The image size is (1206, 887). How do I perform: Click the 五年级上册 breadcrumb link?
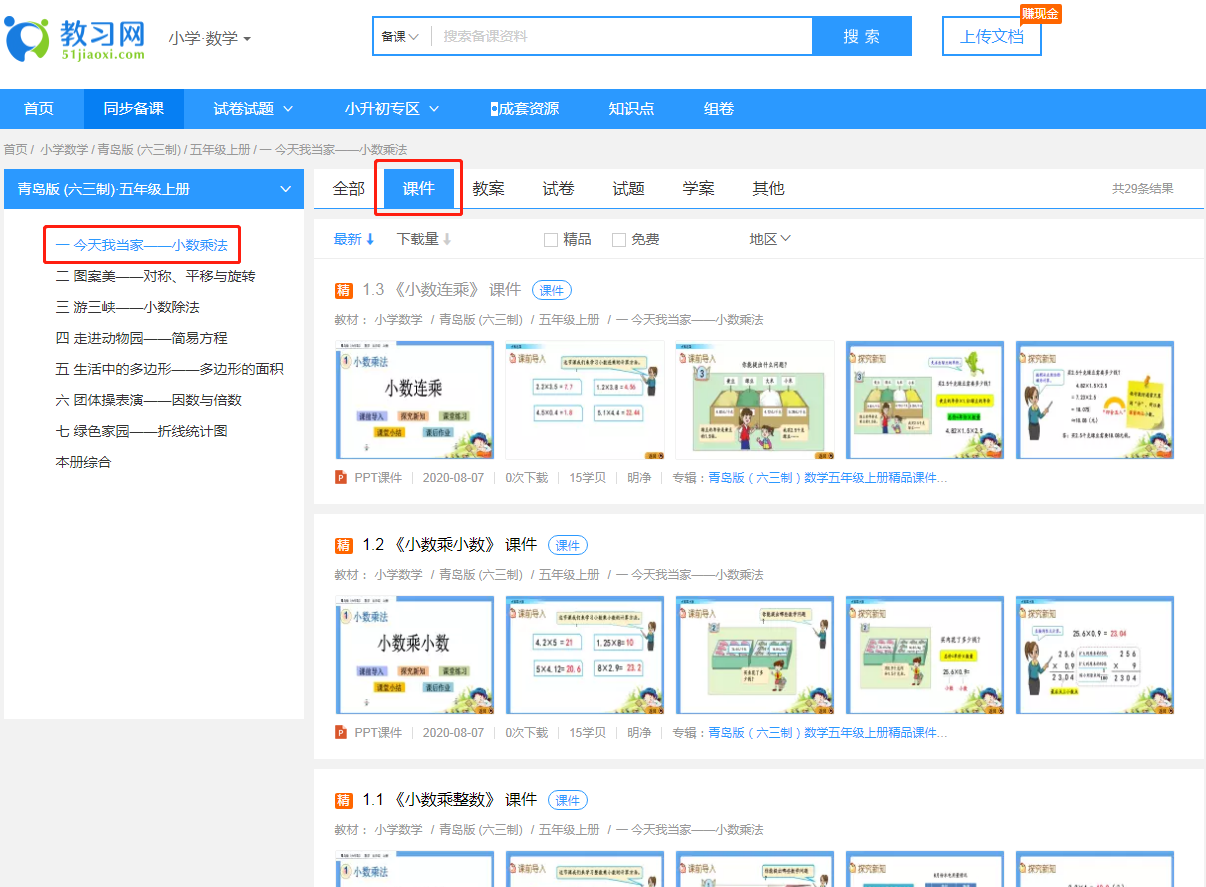click(x=220, y=149)
